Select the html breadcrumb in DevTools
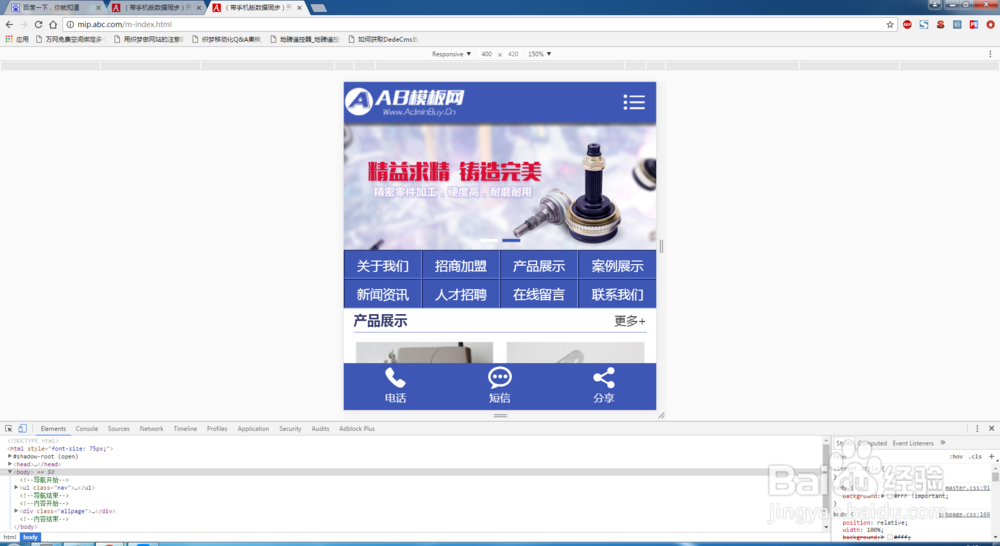 pyautogui.click(x=10, y=537)
